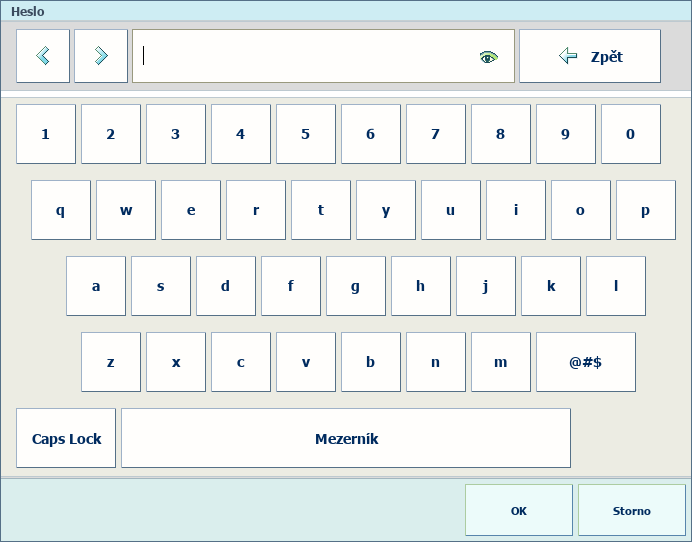The height and width of the screenshot is (542, 692).
Task: Tap the letter p key
Action: (646, 210)
